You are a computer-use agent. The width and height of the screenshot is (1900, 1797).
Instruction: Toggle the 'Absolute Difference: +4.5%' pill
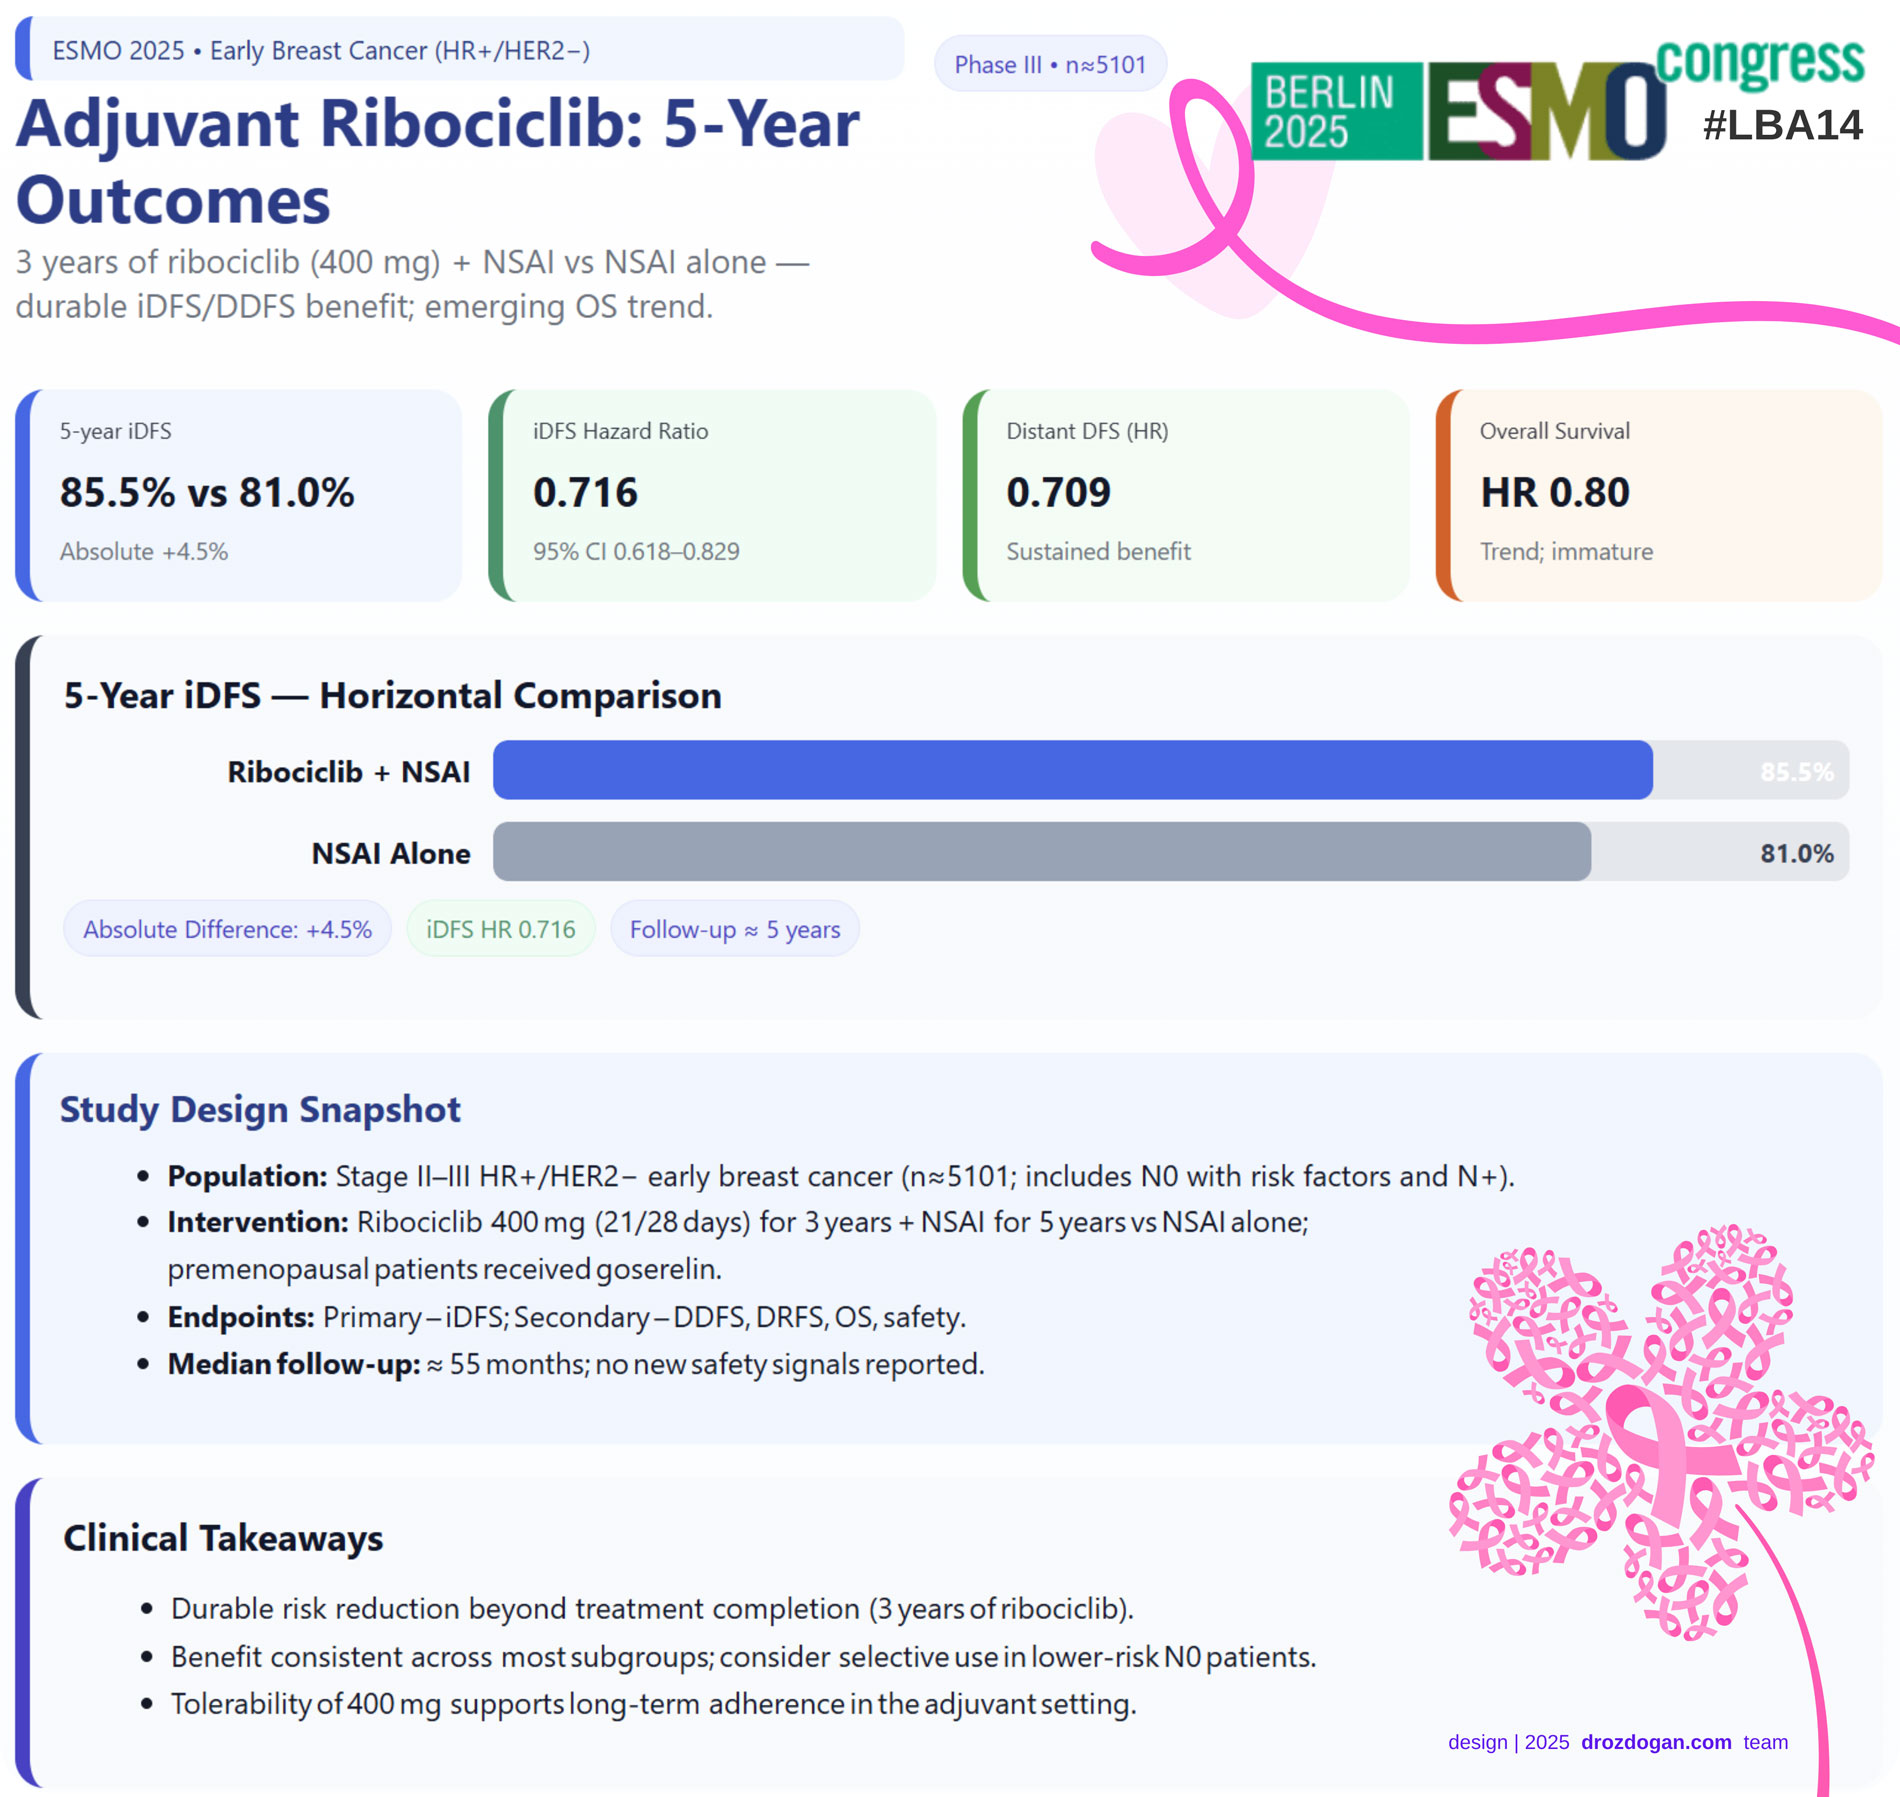[x=226, y=929]
